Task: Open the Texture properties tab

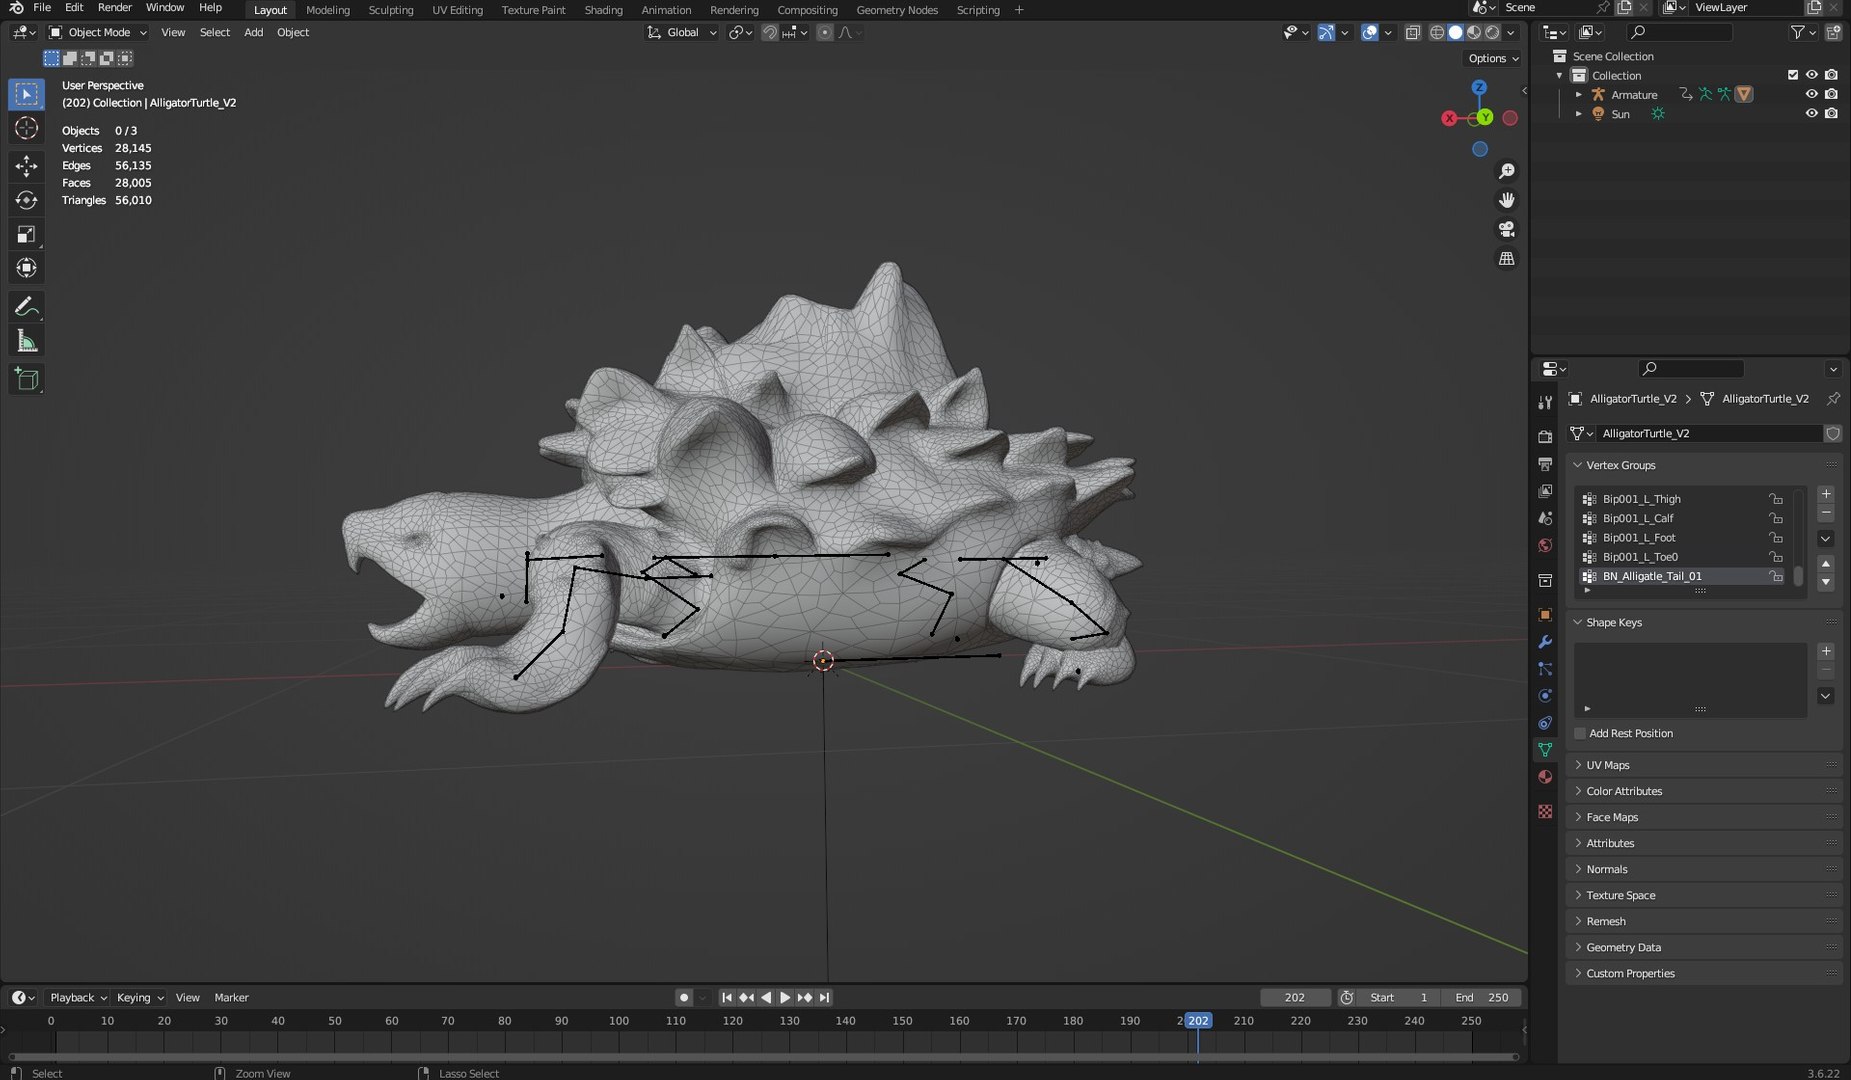Action: coord(1545,811)
